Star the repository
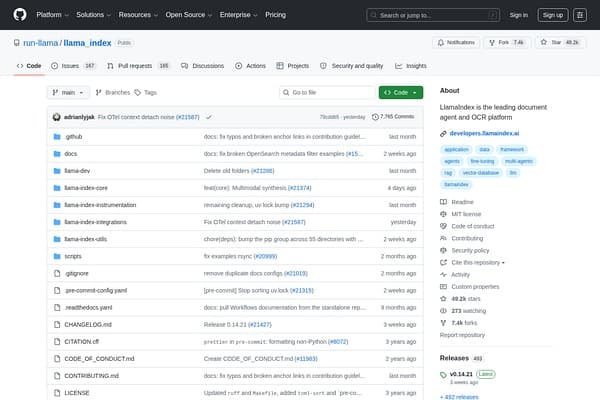This screenshot has height=400, width=600. coord(560,42)
